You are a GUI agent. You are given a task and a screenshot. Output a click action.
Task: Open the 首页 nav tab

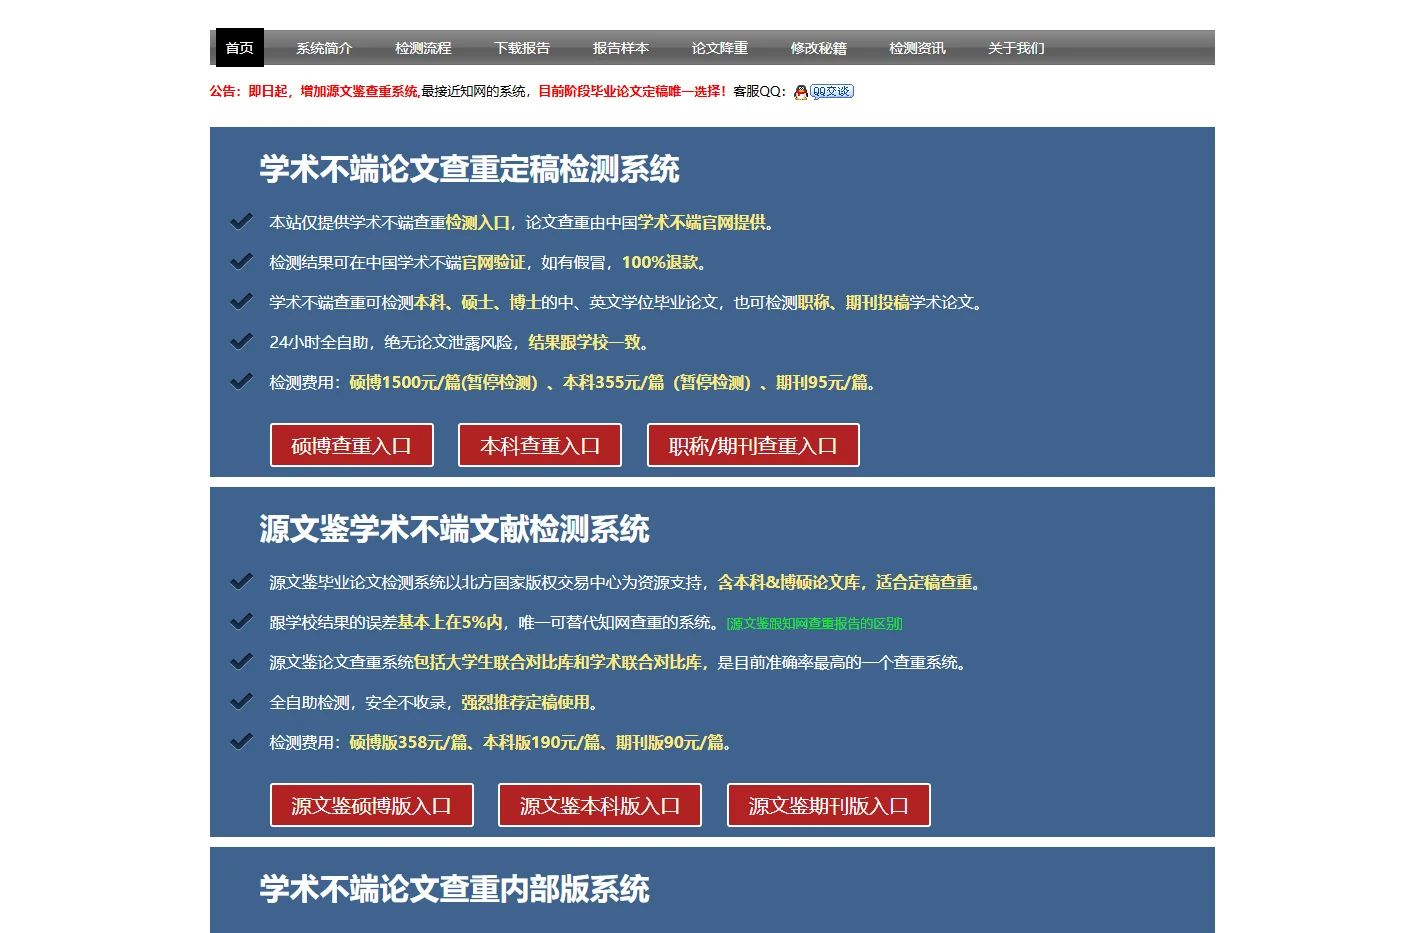pos(240,48)
